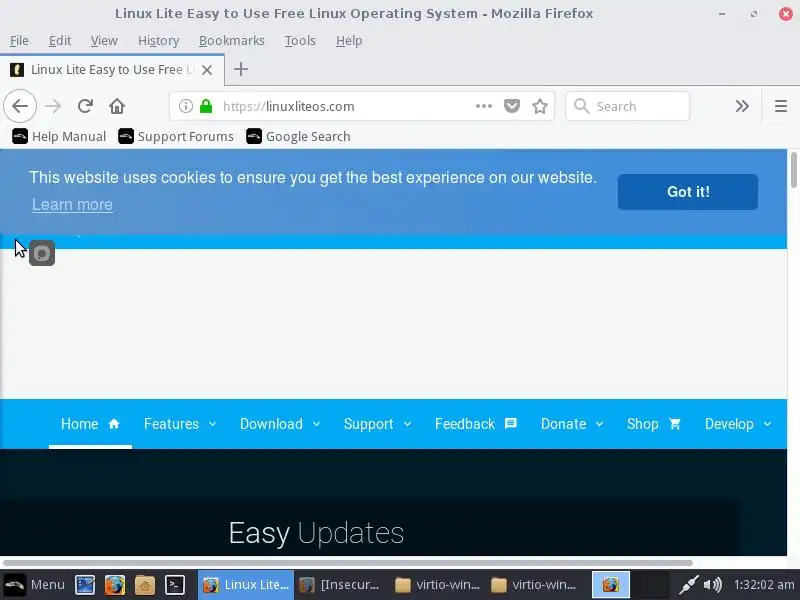Switch to the Linux Lite taskbar window
The height and width of the screenshot is (600, 800).
coord(246,585)
